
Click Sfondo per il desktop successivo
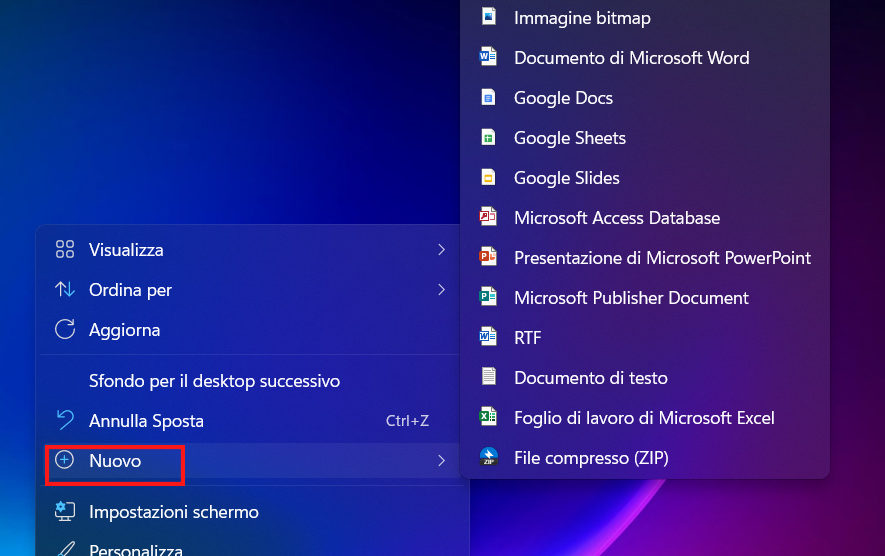coord(214,381)
